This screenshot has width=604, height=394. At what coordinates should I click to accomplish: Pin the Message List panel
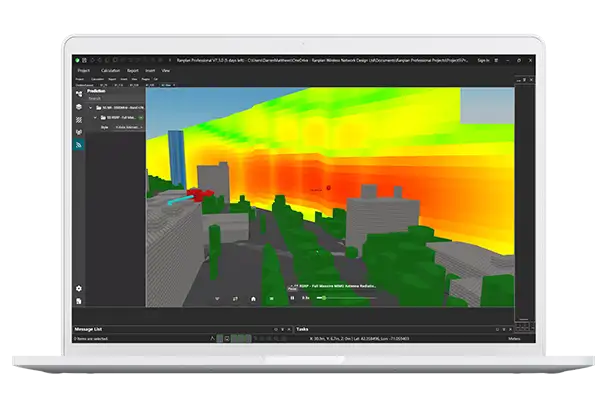pyautogui.click(x=276, y=330)
